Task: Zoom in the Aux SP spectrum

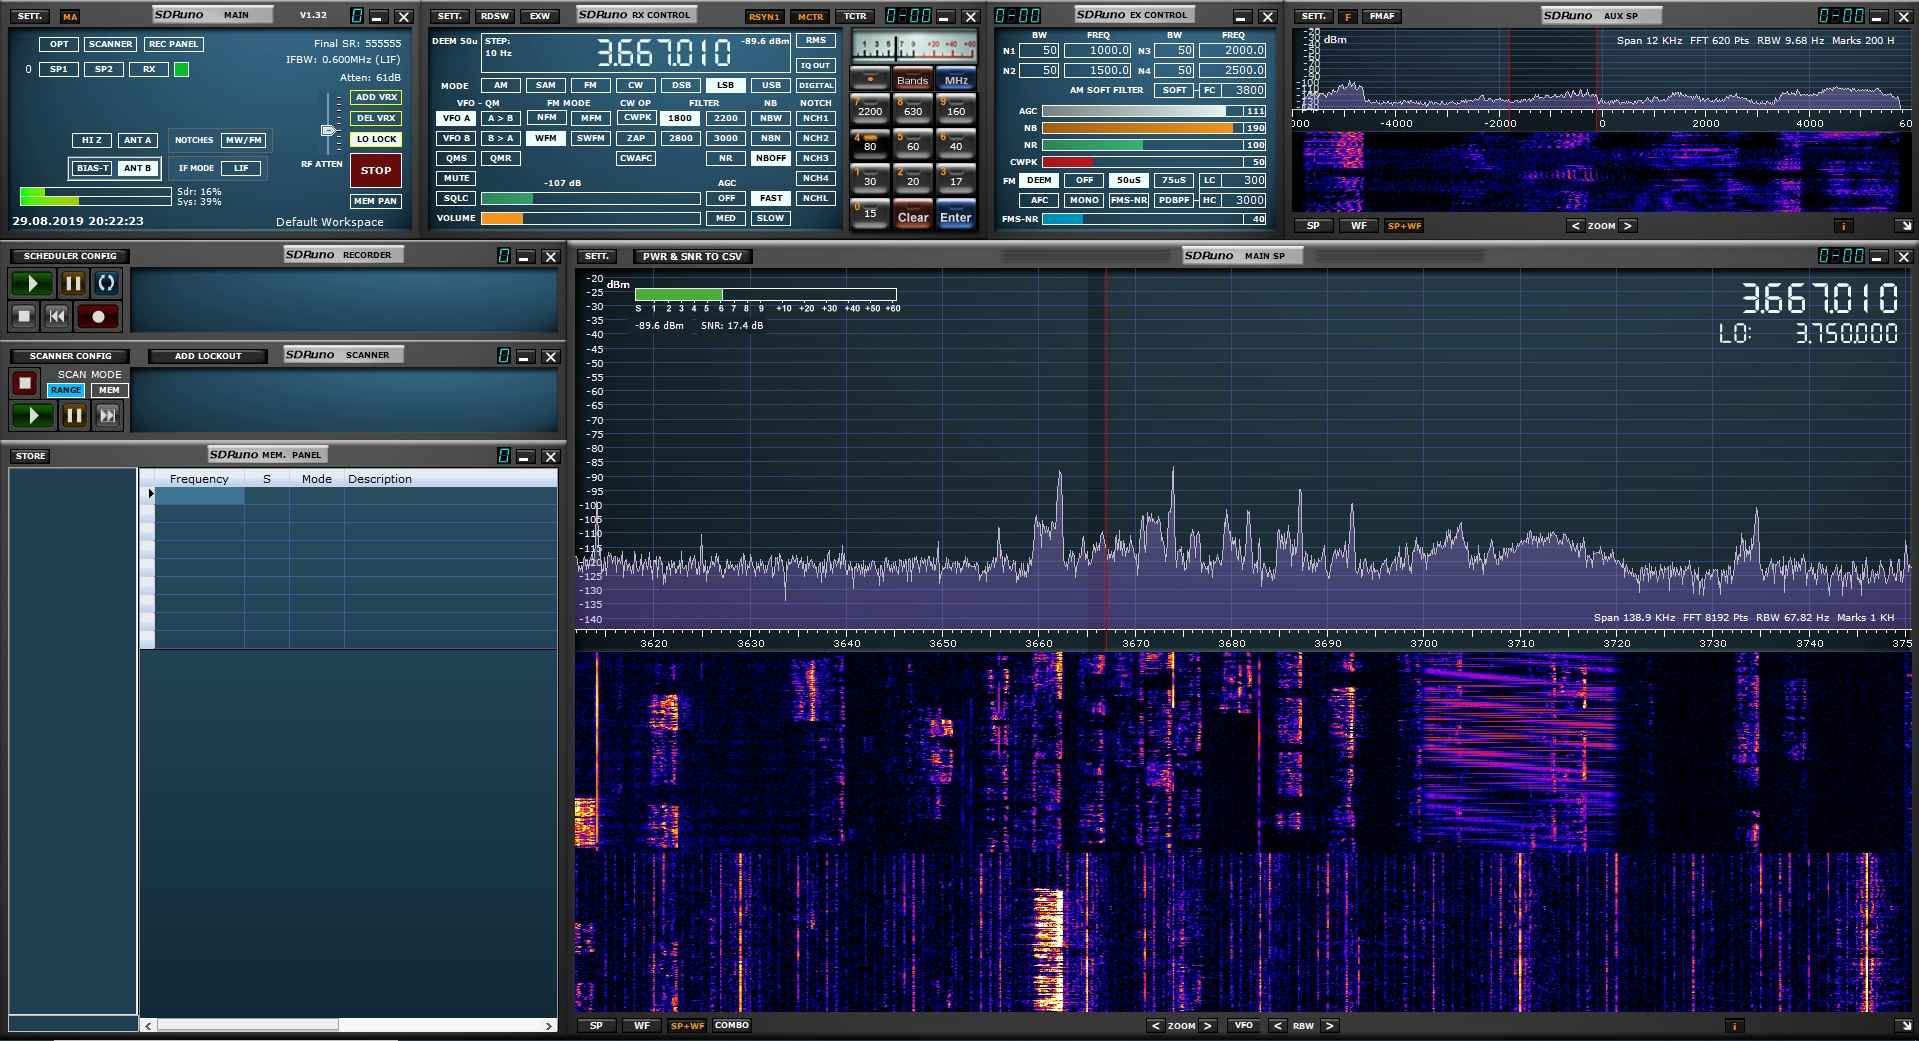Action: (1628, 226)
